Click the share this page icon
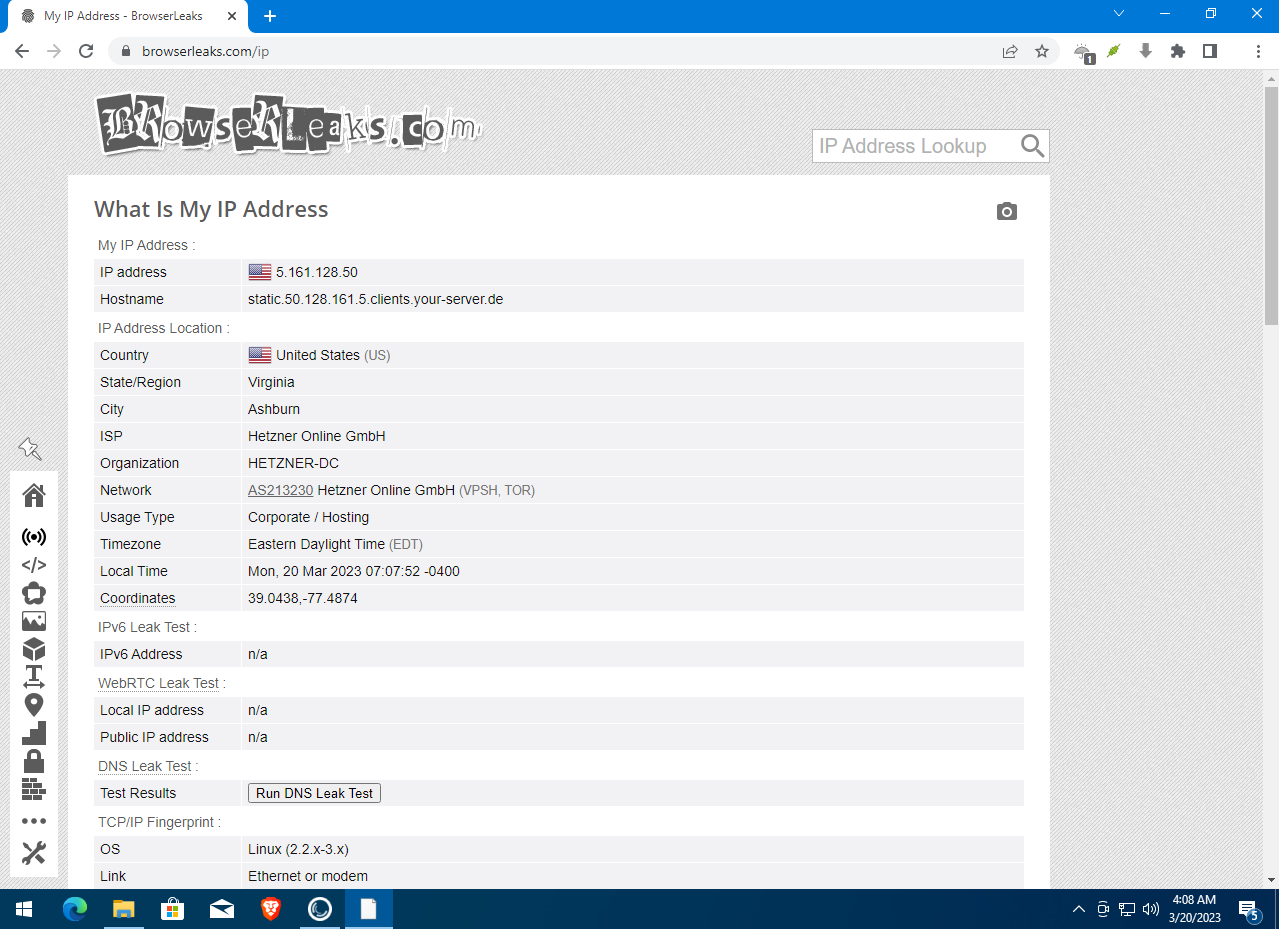1279x929 pixels. tap(1010, 51)
